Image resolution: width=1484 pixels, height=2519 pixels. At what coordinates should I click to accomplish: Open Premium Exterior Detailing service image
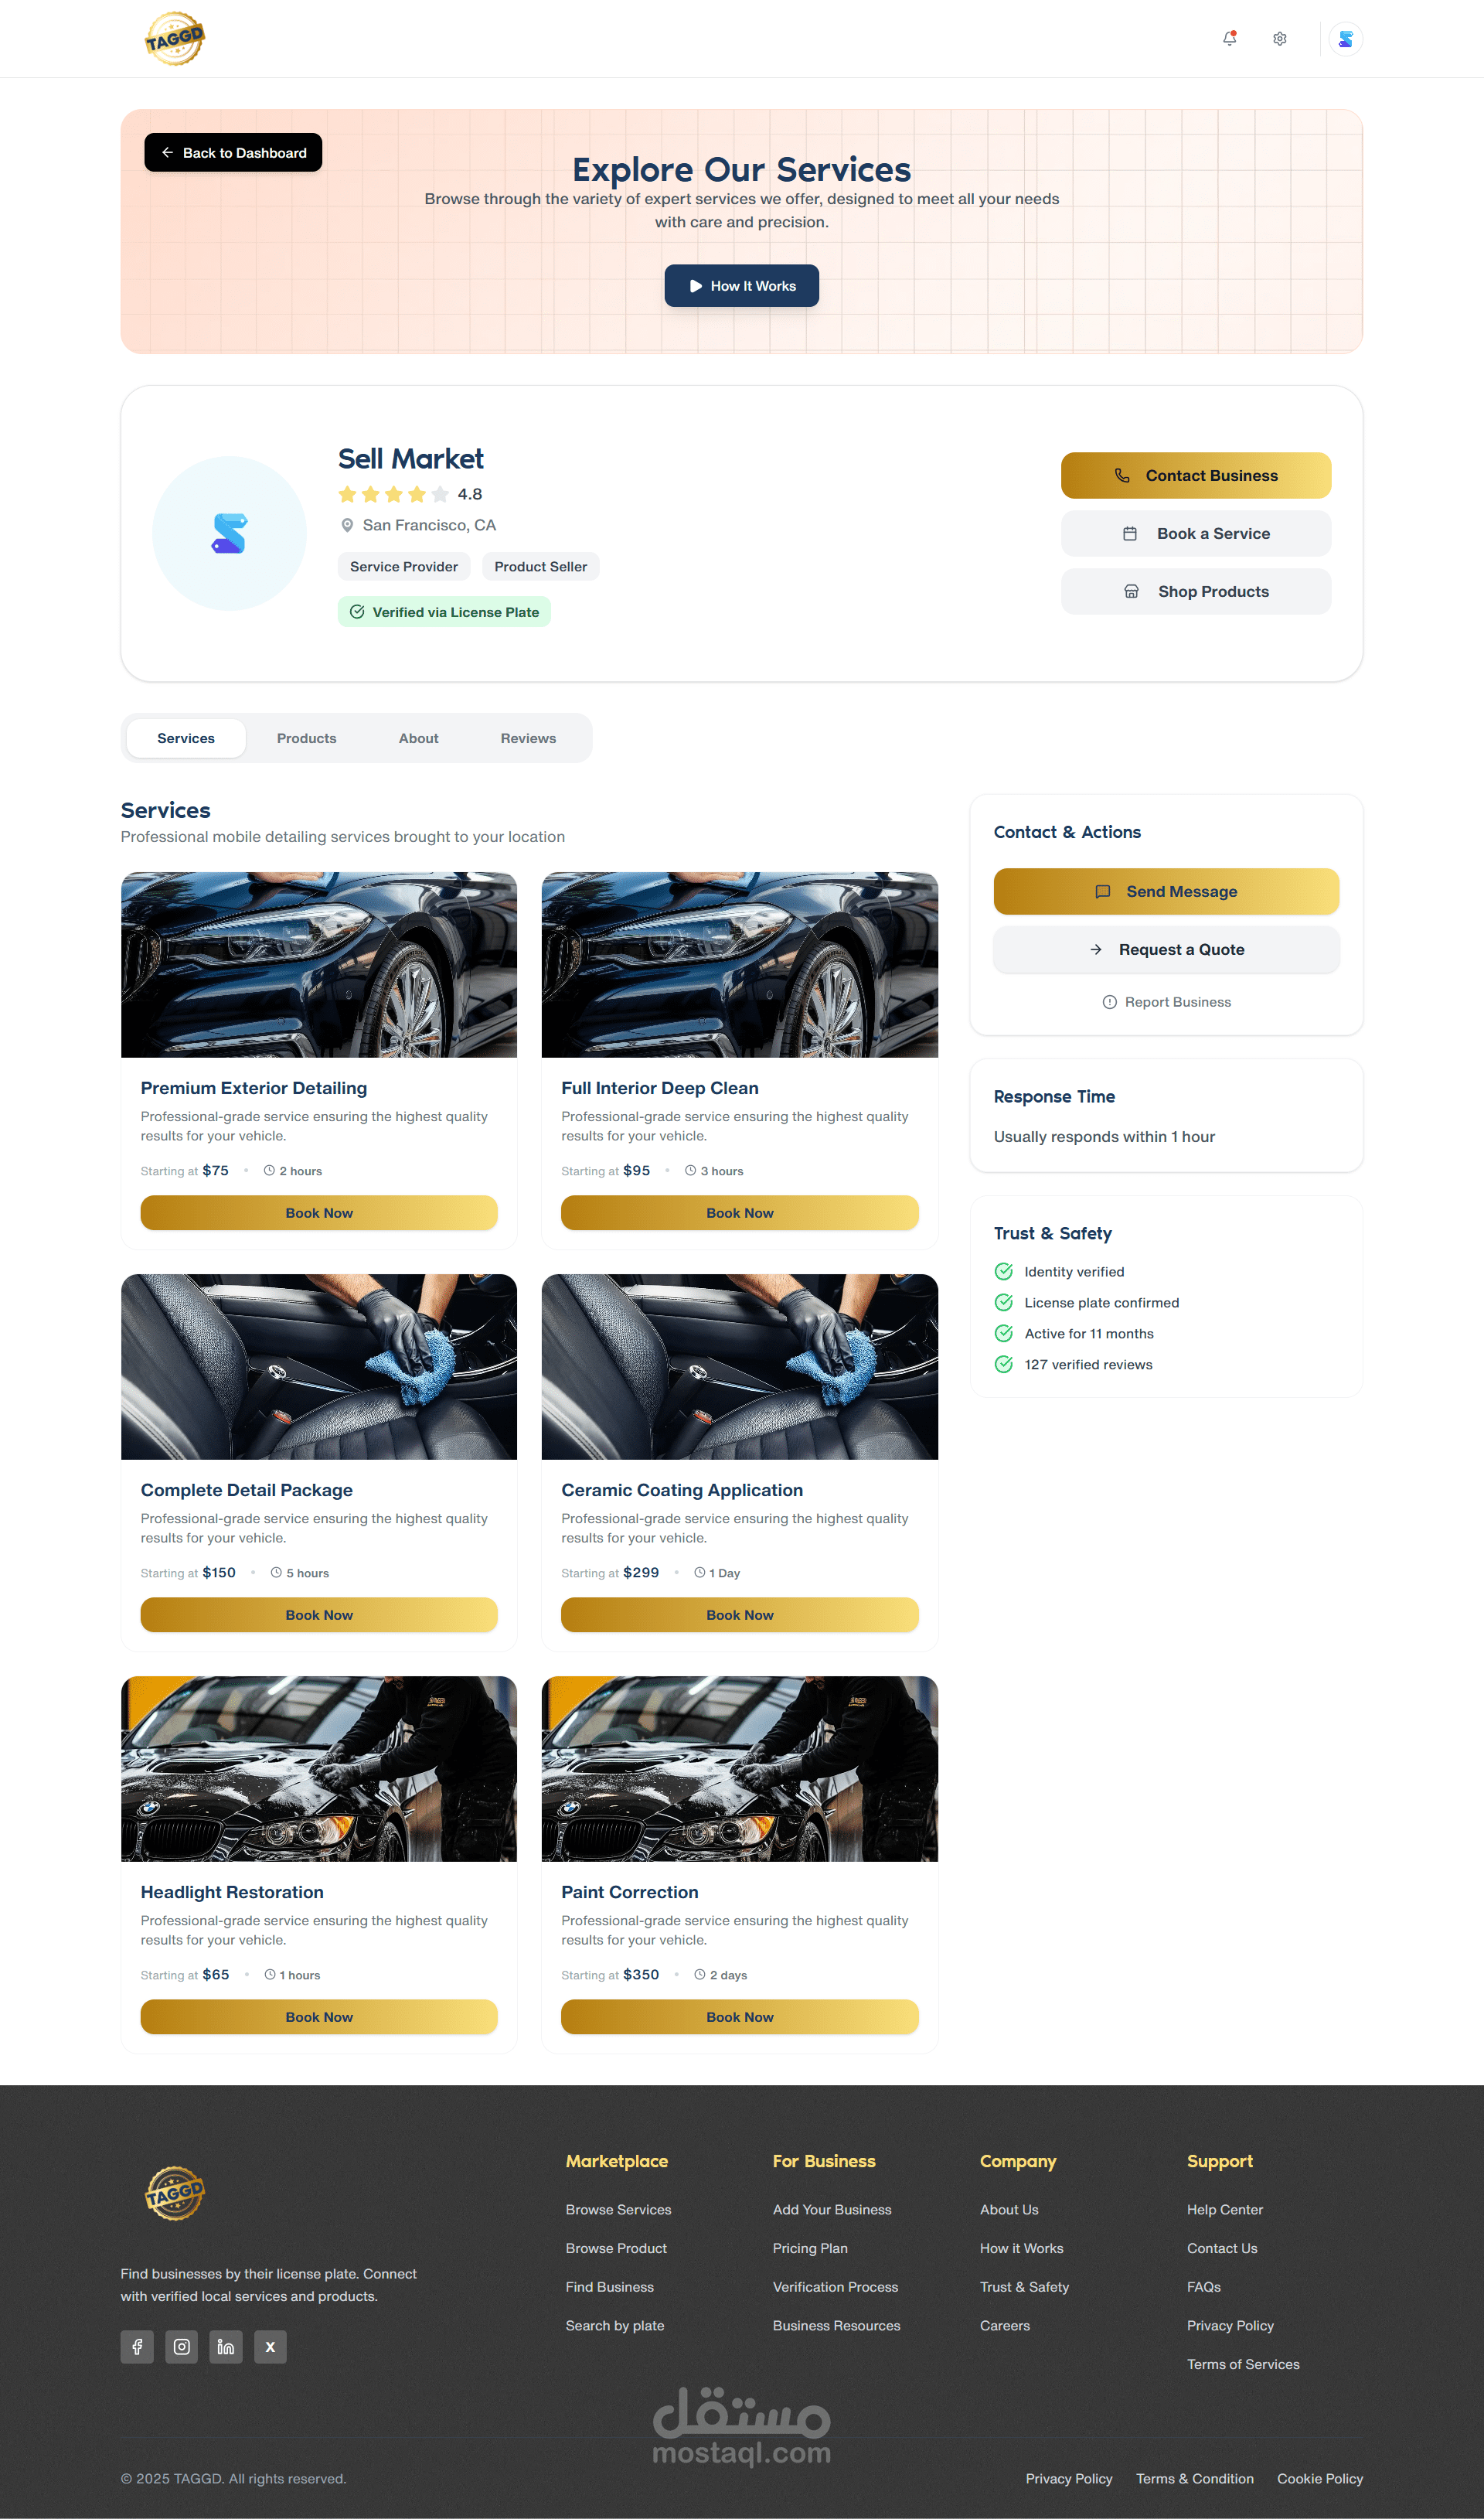[x=319, y=964]
